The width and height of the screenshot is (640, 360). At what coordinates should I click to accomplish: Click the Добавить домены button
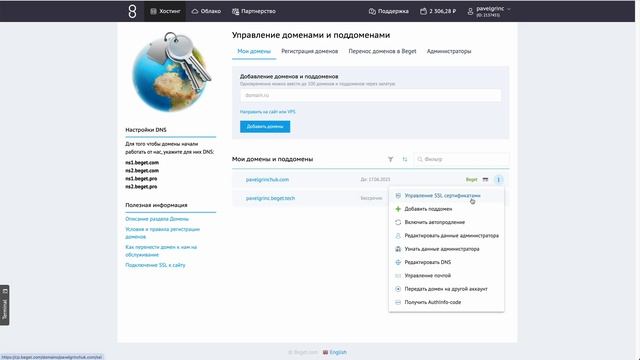(x=265, y=127)
